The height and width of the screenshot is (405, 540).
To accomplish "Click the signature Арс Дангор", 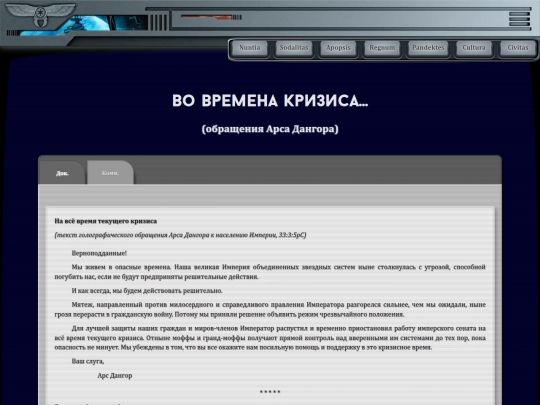I will (x=115, y=375).
